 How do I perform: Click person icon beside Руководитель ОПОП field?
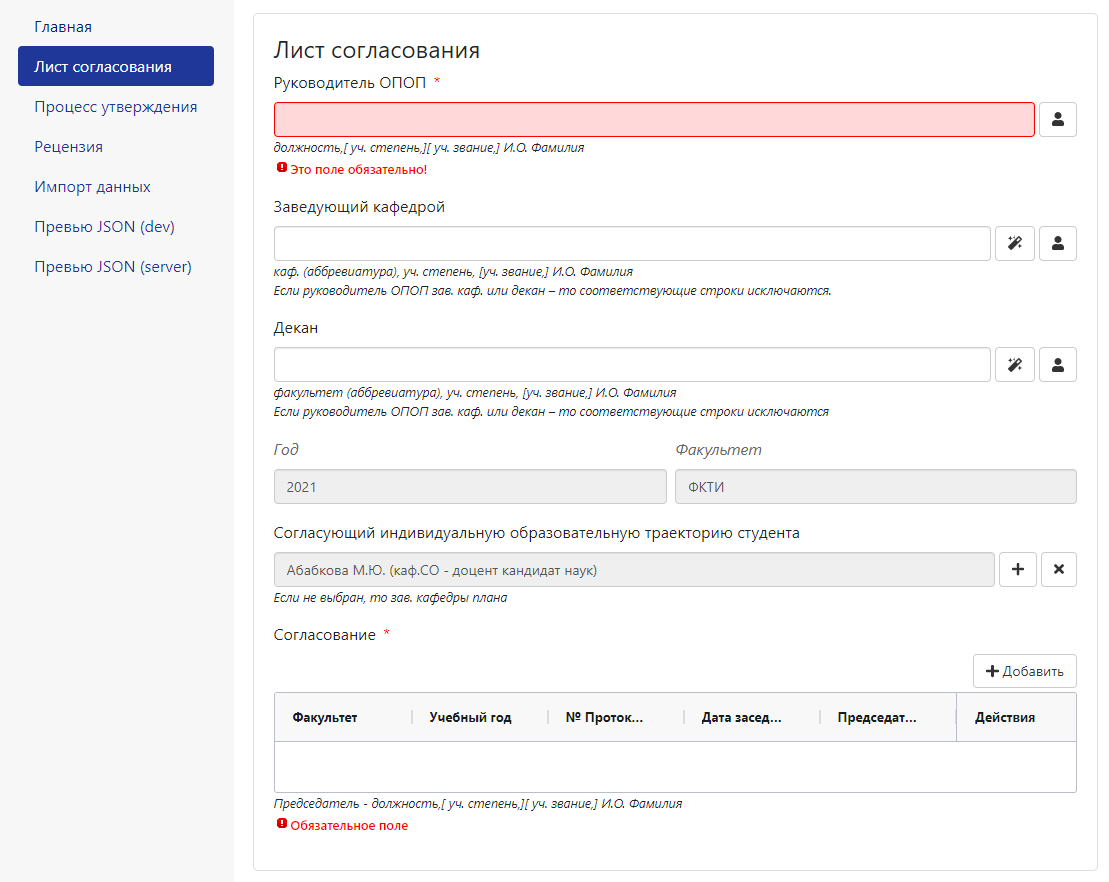pyautogui.click(x=1057, y=120)
